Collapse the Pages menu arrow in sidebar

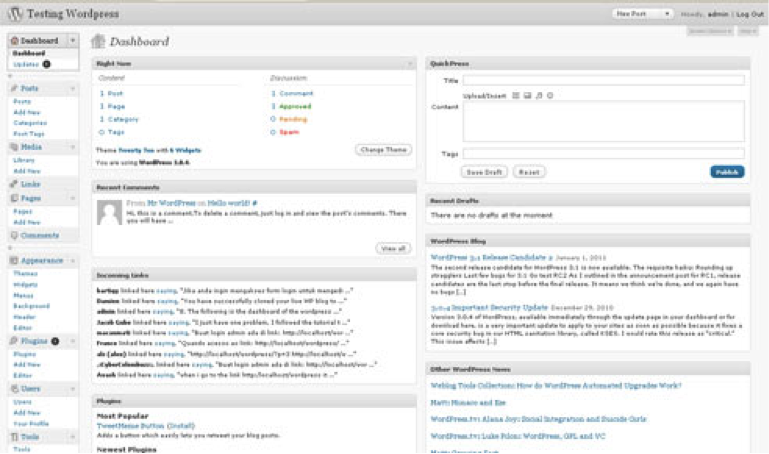coord(73,198)
